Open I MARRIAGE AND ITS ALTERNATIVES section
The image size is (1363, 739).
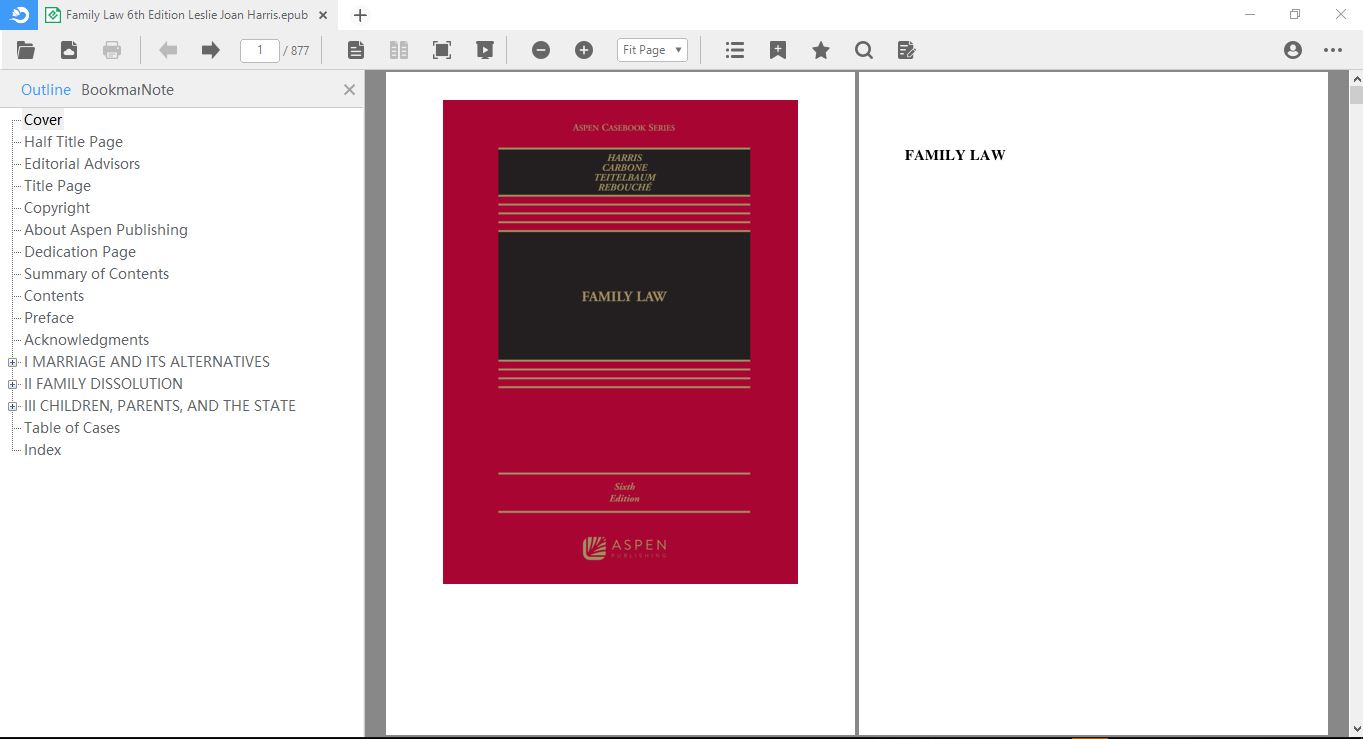pyautogui.click(x=147, y=362)
